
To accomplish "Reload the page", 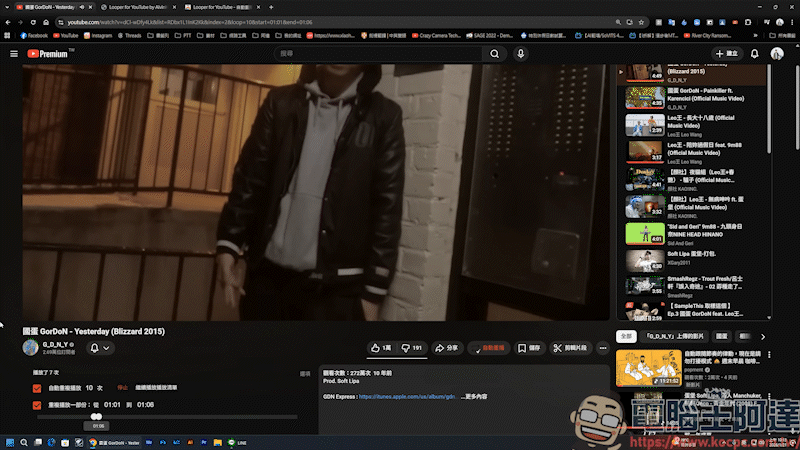I will point(33,22).
